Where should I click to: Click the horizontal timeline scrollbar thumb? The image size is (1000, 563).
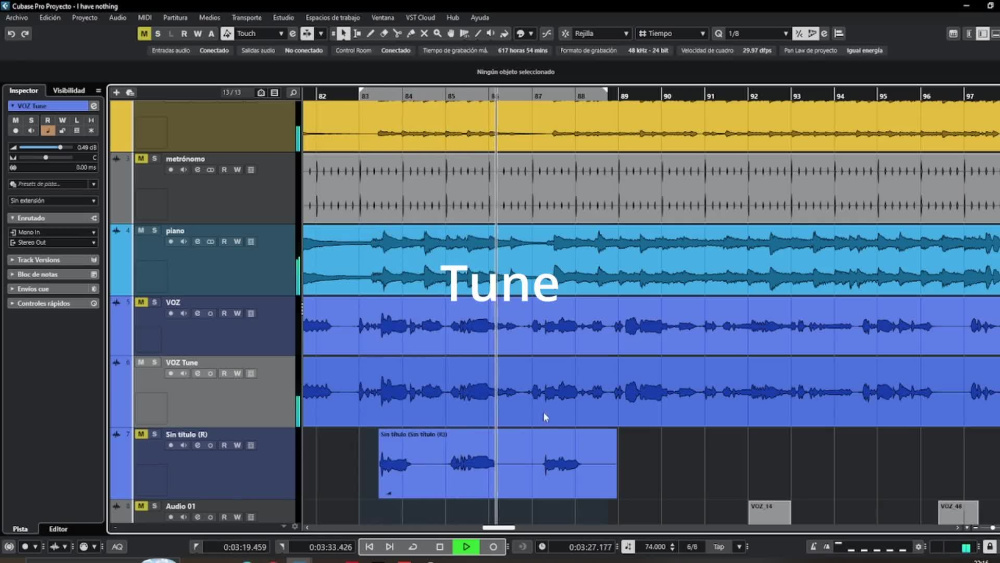(499, 528)
